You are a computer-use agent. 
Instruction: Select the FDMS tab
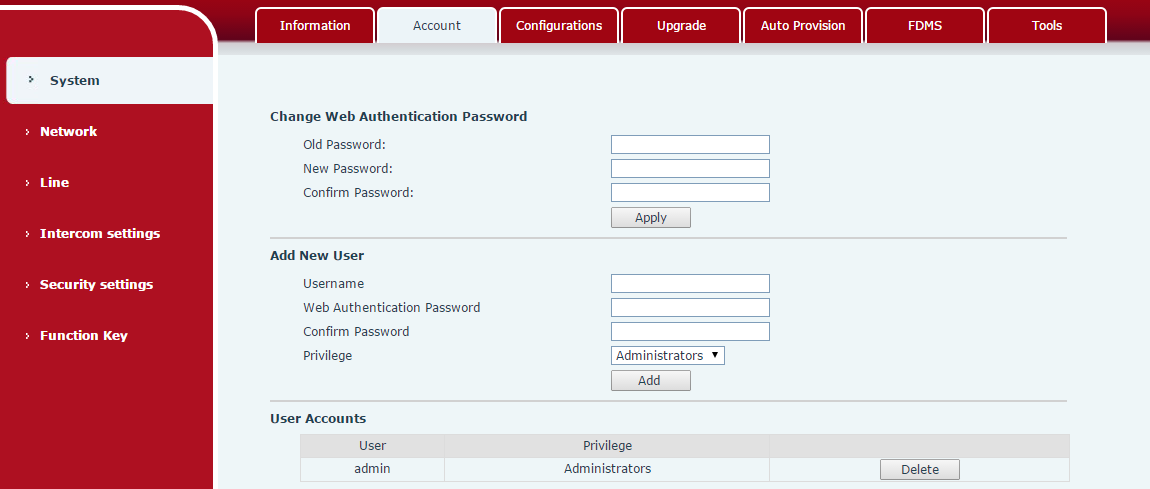(x=925, y=26)
